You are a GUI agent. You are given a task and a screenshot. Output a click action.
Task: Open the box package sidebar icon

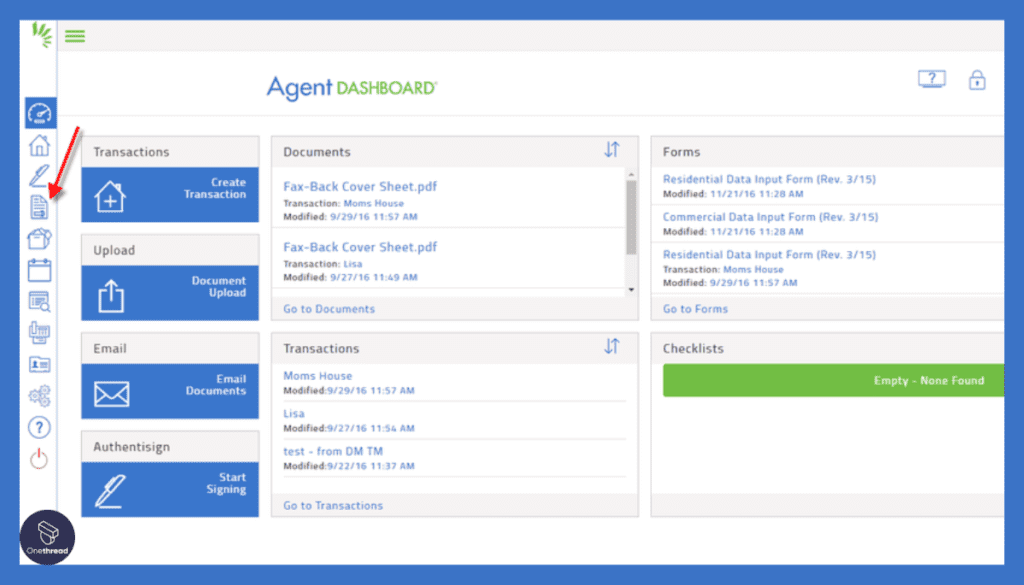click(x=39, y=239)
